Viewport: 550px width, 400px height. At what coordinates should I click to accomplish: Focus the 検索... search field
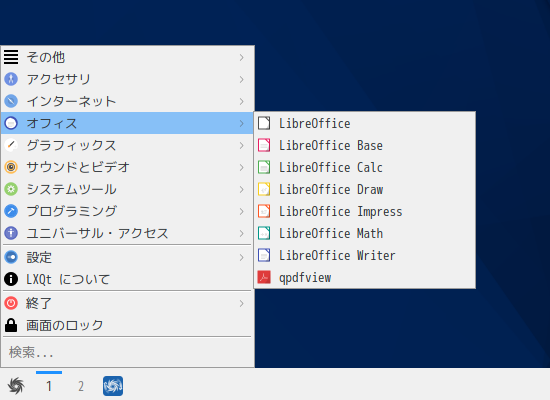click(x=127, y=352)
